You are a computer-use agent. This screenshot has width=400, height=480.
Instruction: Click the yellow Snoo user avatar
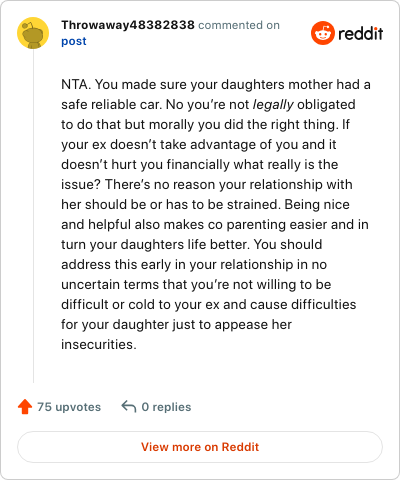33,33
